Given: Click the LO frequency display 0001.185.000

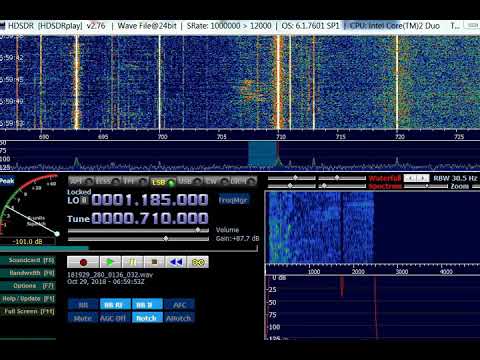Looking at the screenshot, I should coord(150,200).
